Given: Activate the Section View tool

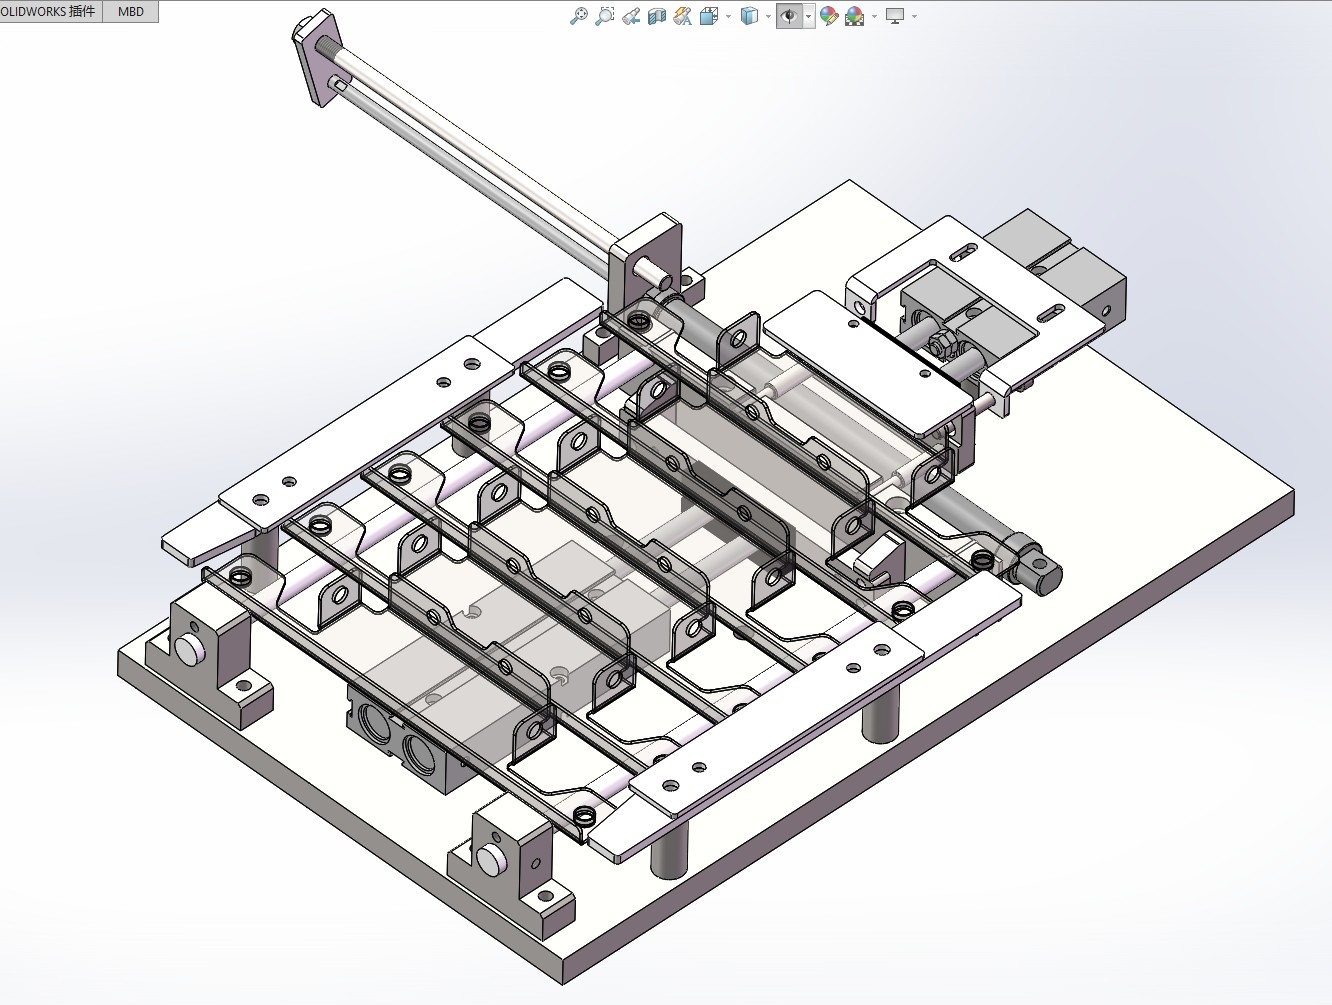Looking at the screenshot, I should (x=657, y=16).
